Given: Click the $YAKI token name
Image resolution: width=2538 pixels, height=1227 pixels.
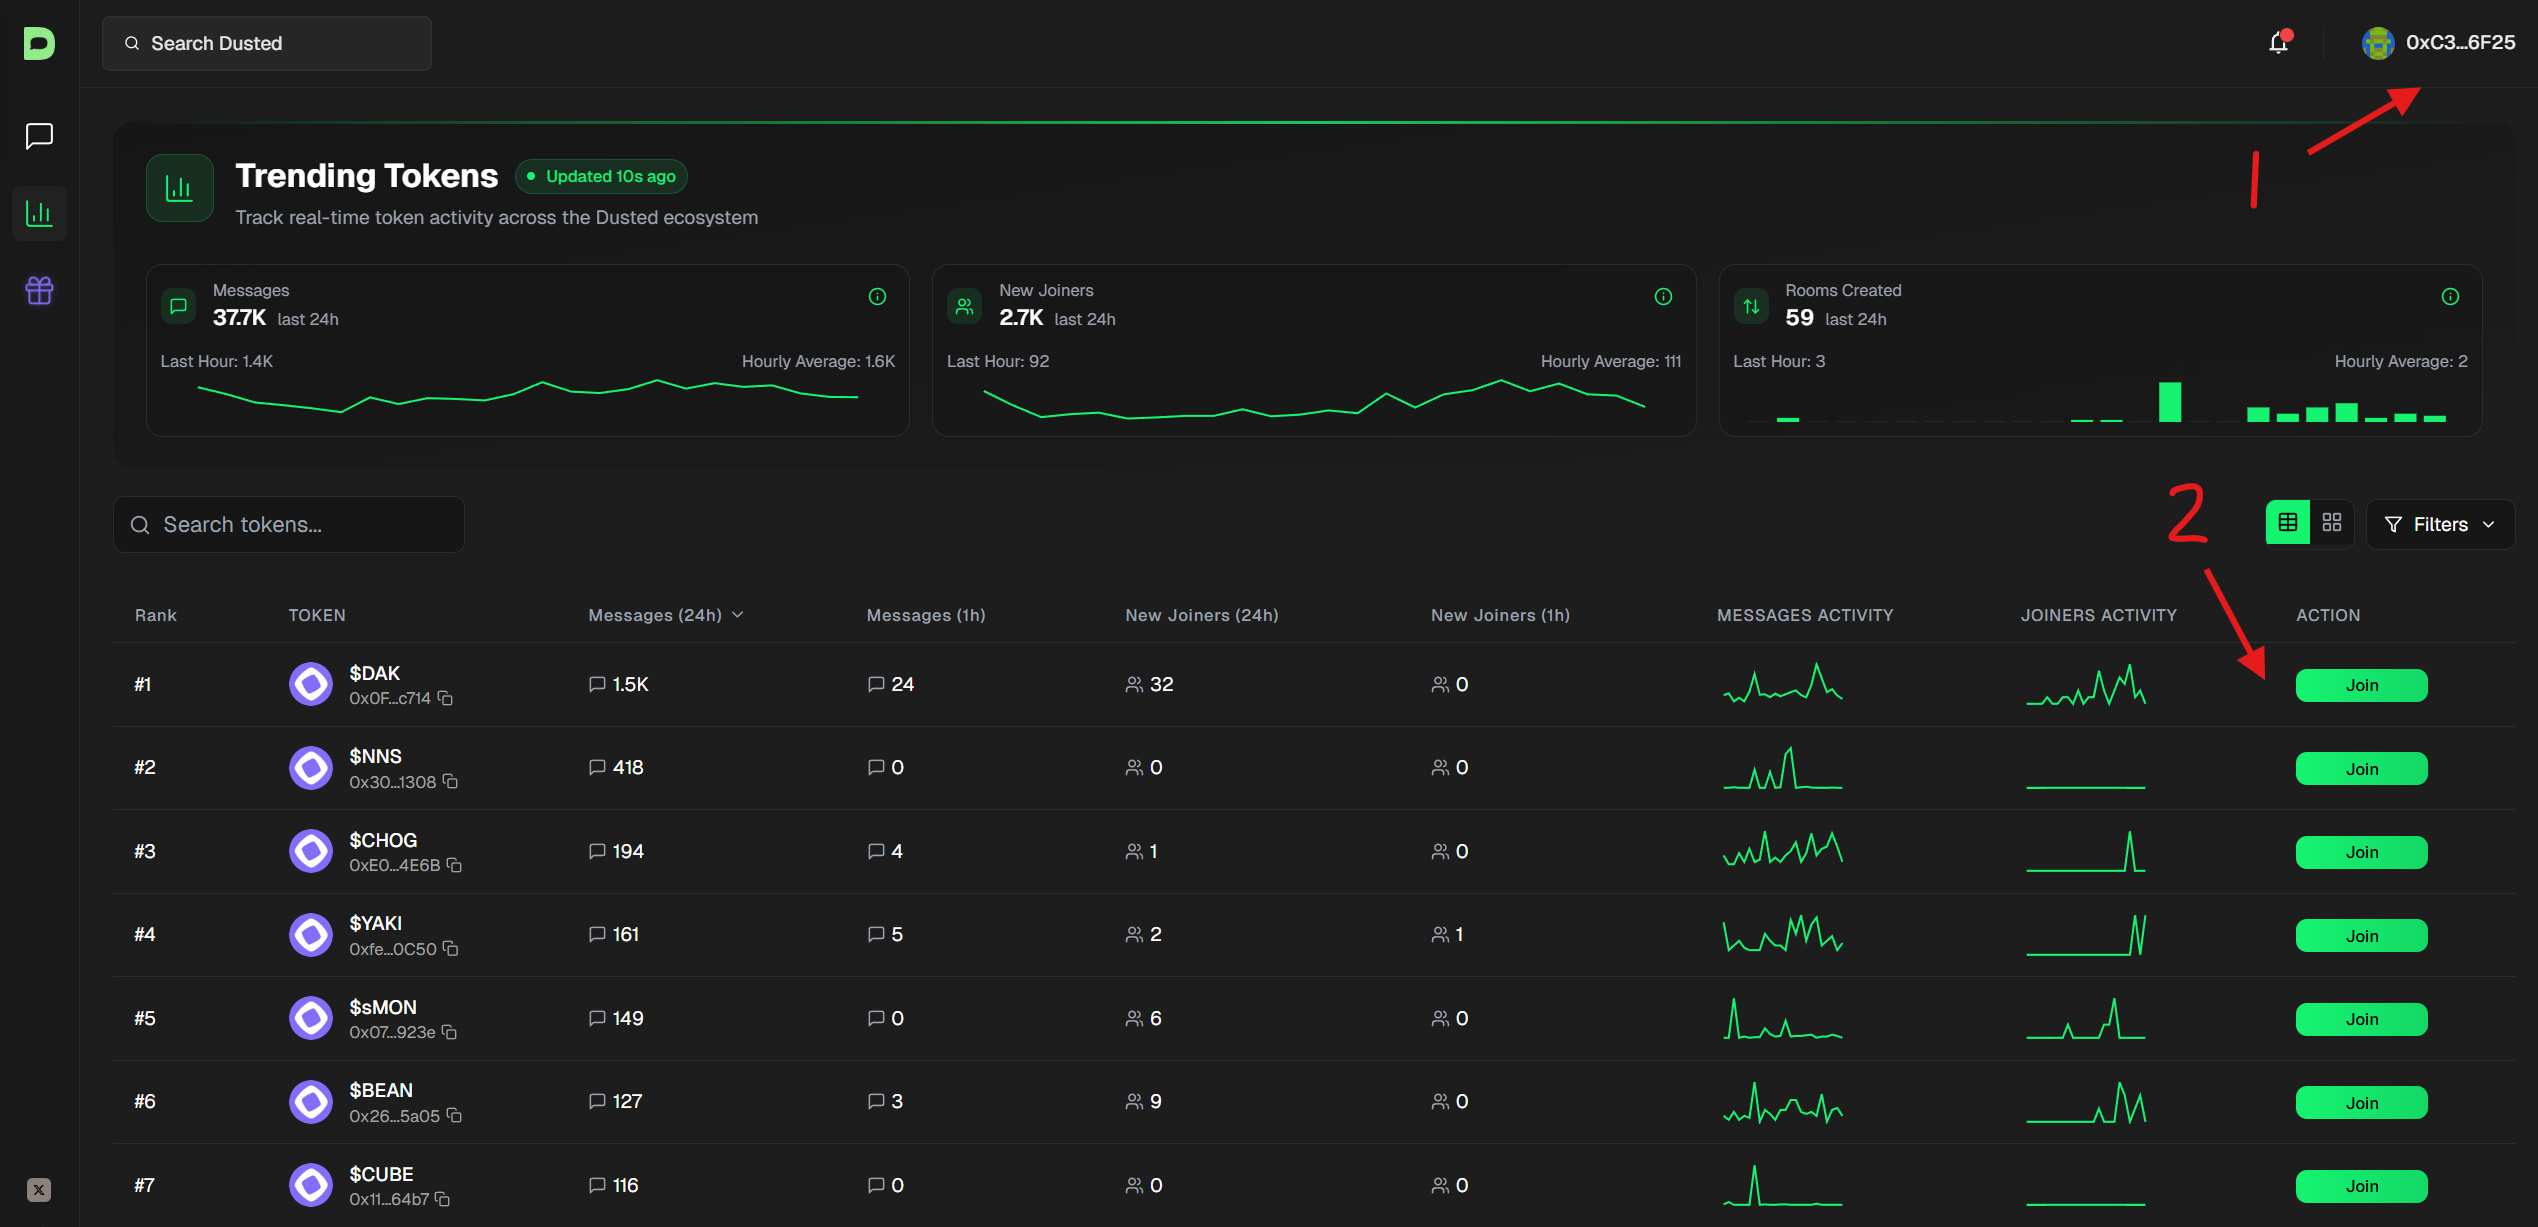Looking at the screenshot, I should pyautogui.click(x=375, y=923).
